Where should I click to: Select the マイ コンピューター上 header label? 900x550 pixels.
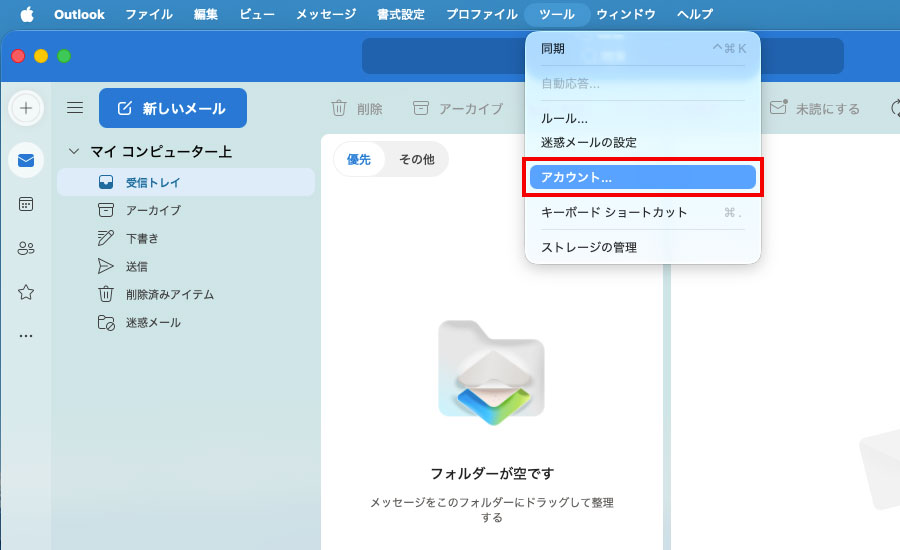pos(161,152)
